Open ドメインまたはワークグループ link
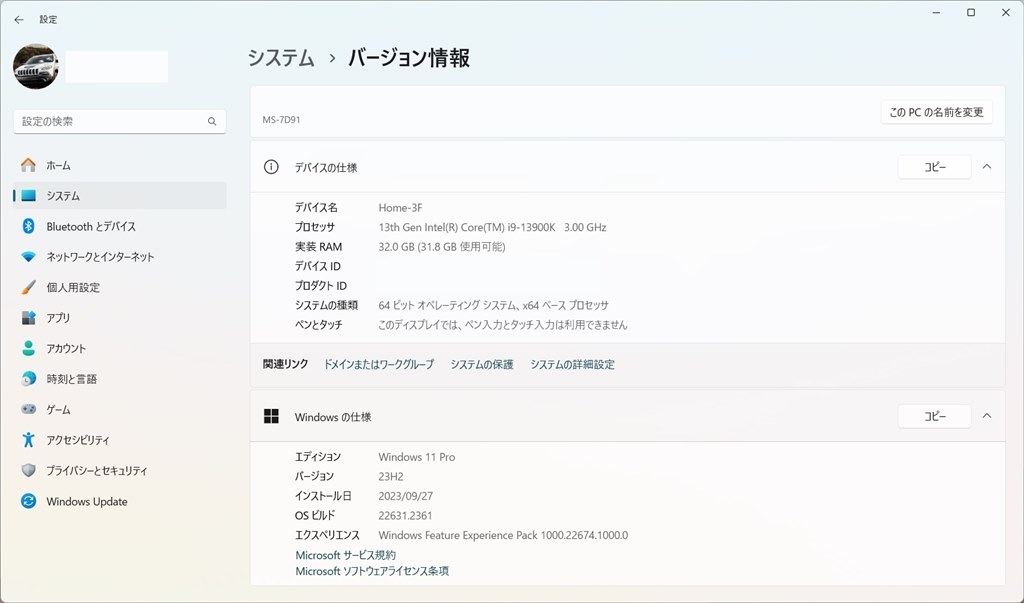The image size is (1024, 603). click(379, 365)
